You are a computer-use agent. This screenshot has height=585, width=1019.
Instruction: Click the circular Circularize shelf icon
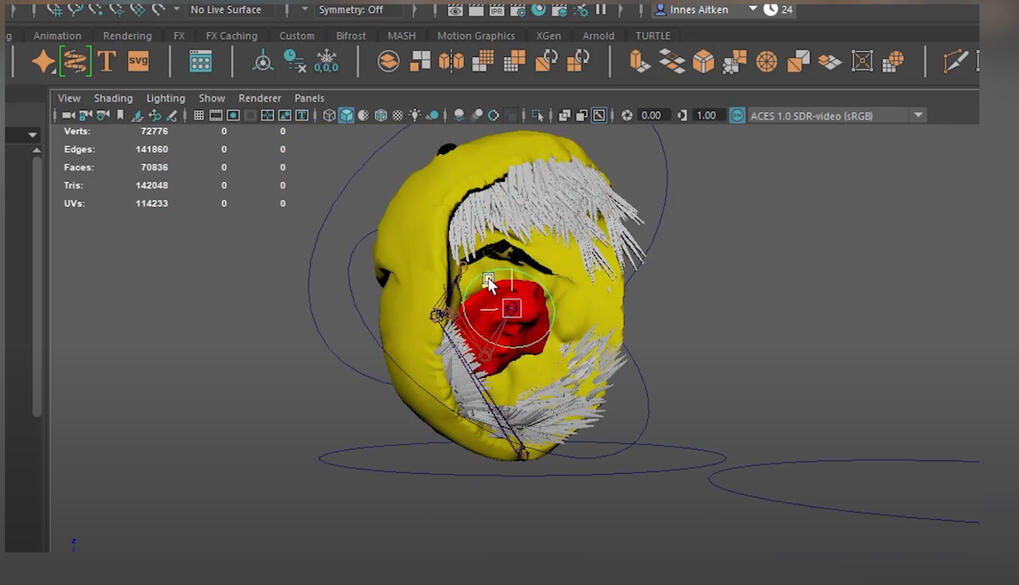(x=766, y=62)
